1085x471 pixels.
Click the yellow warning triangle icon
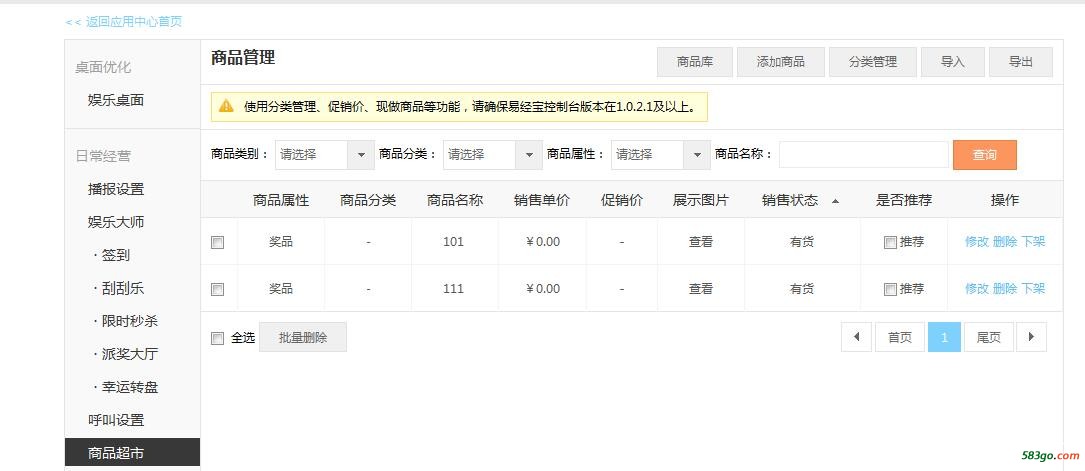pyautogui.click(x=226, y=107)
